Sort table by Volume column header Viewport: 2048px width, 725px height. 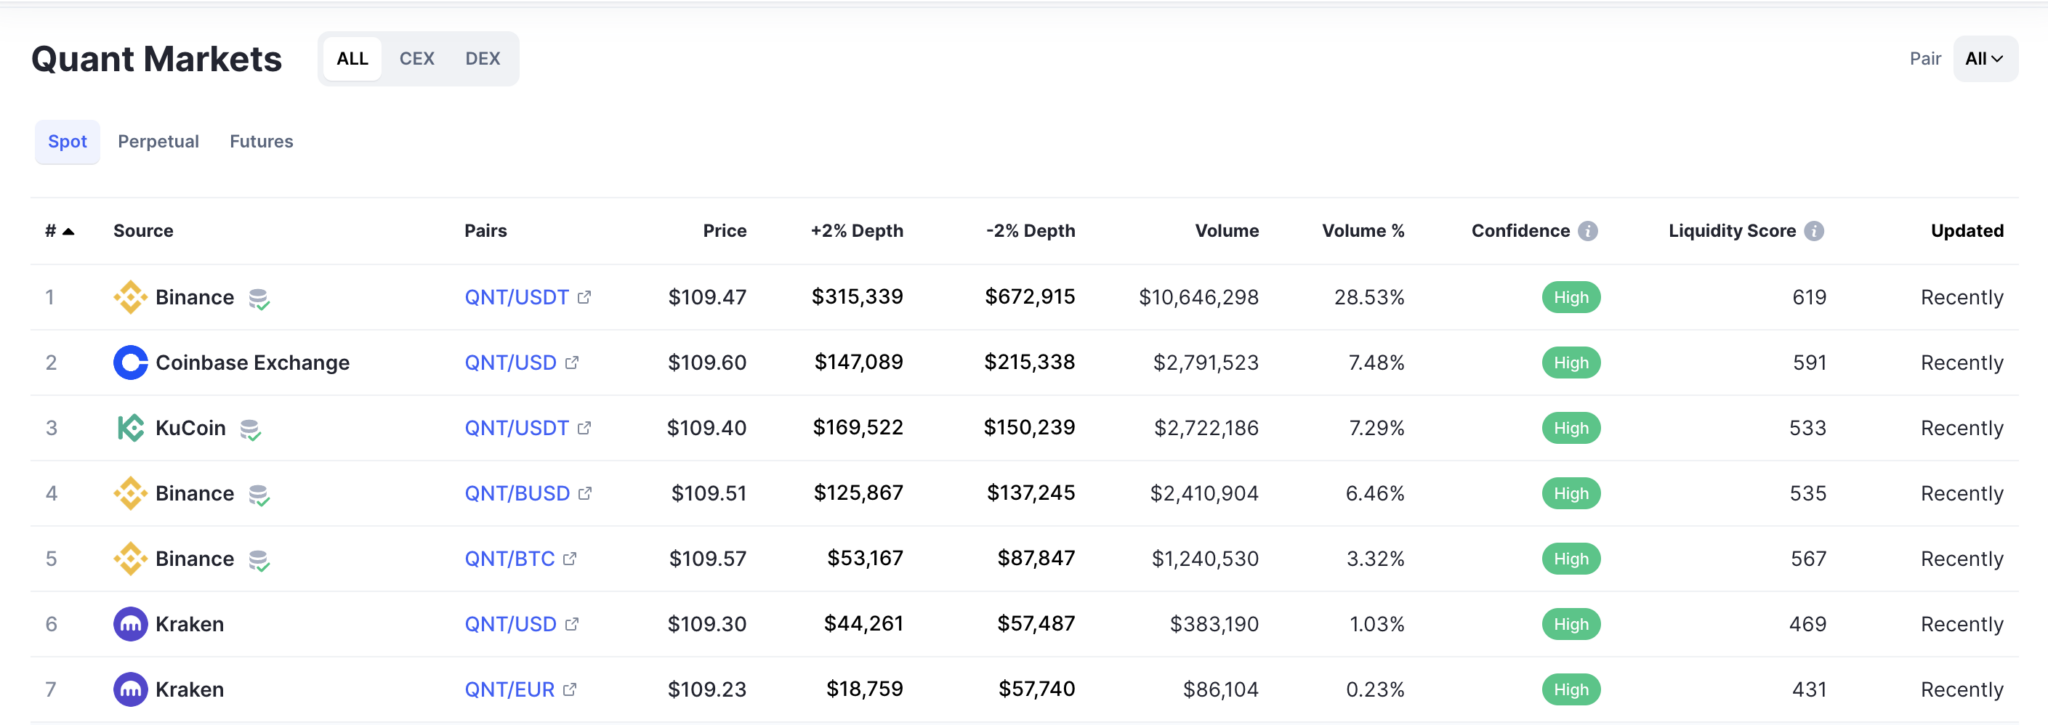[x=1226, y=231]
